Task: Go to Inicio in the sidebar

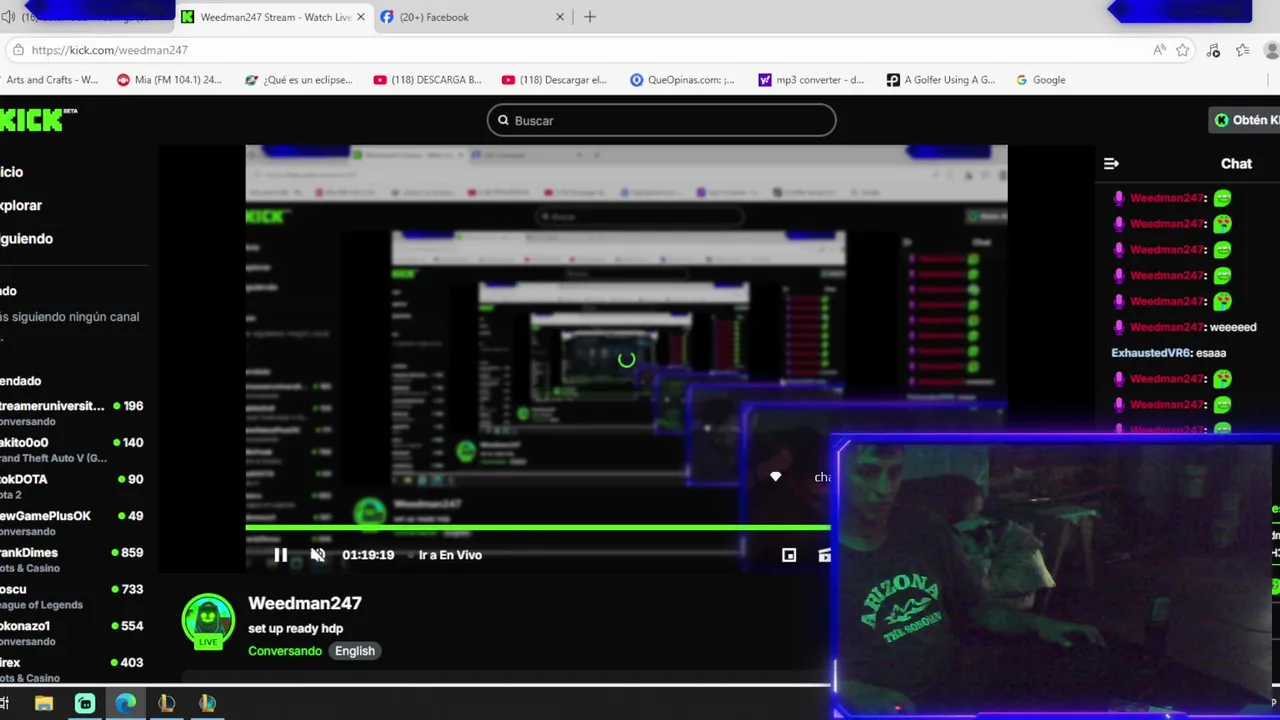Action: click(12, 172)
